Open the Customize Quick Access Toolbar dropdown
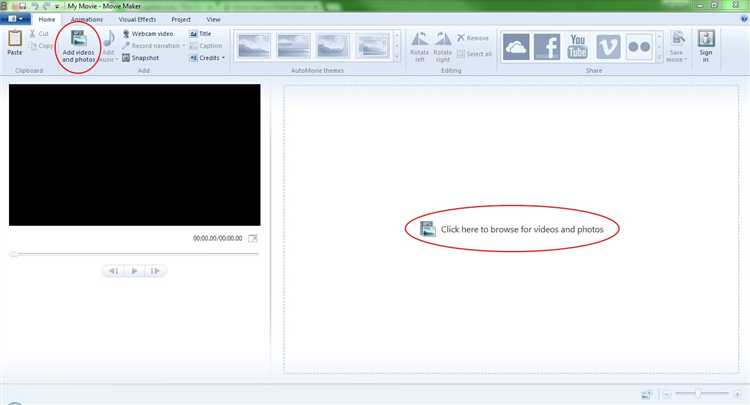This screenshot has height=405, width=750. click(57, 7)
